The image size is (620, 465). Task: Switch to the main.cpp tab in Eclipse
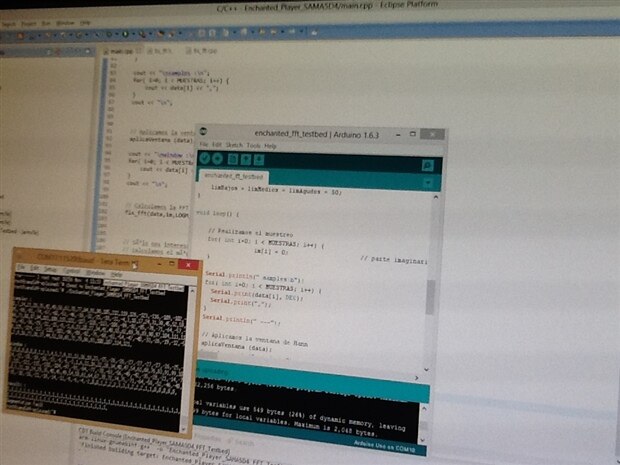tap(121, 51)
